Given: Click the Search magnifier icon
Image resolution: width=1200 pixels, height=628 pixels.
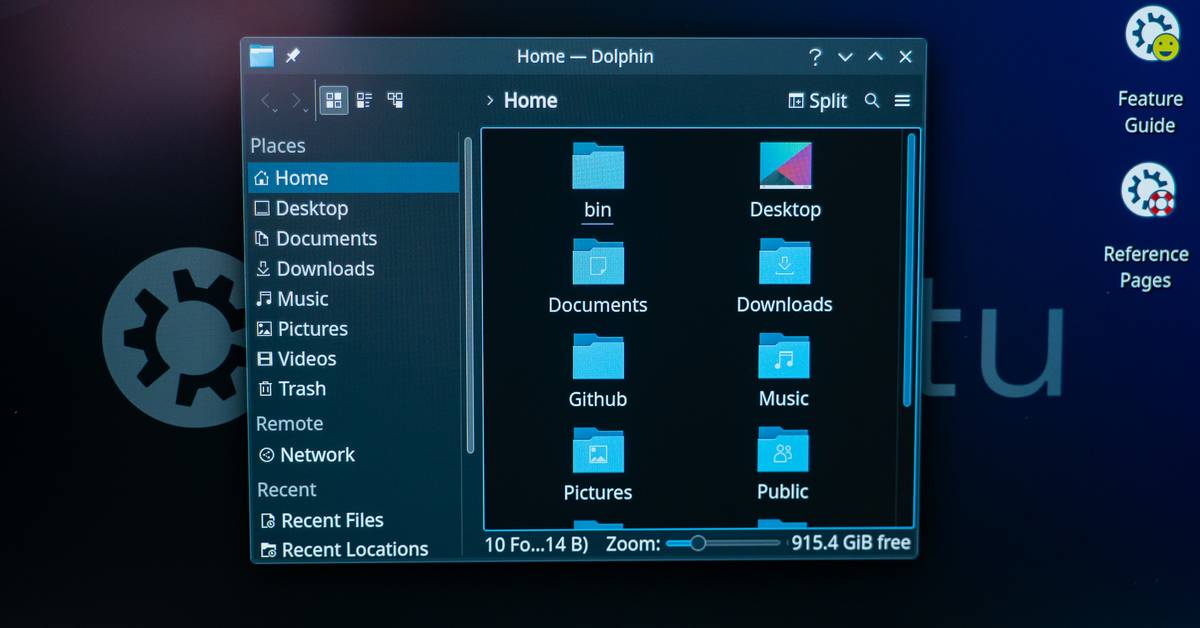Looking at the screenshot, I should [872, 101].
